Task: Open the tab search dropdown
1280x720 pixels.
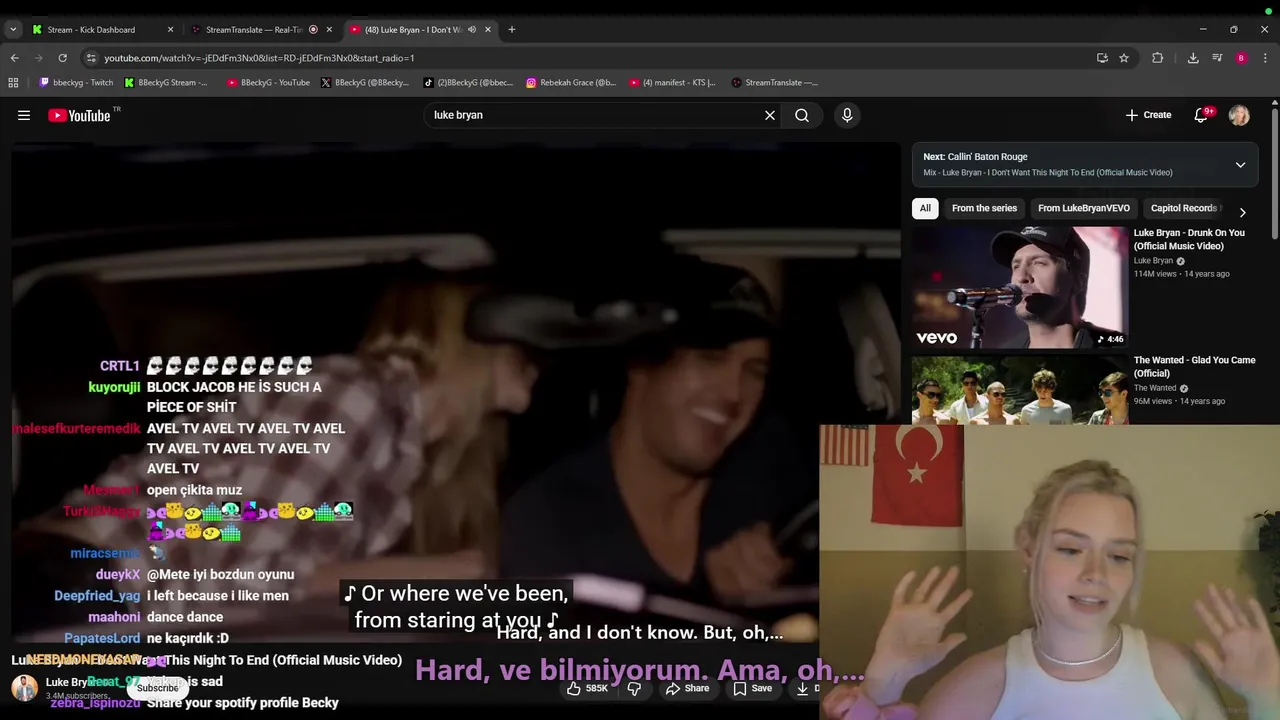Action: click(x=13, y=29)
